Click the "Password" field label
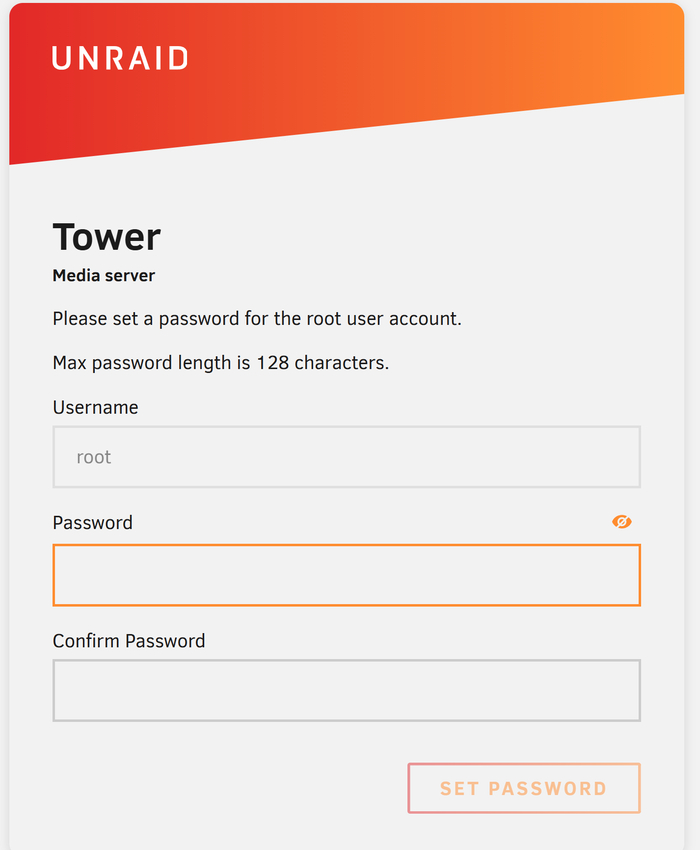Screen dimensions: 700x850 (x=92, y=522)
